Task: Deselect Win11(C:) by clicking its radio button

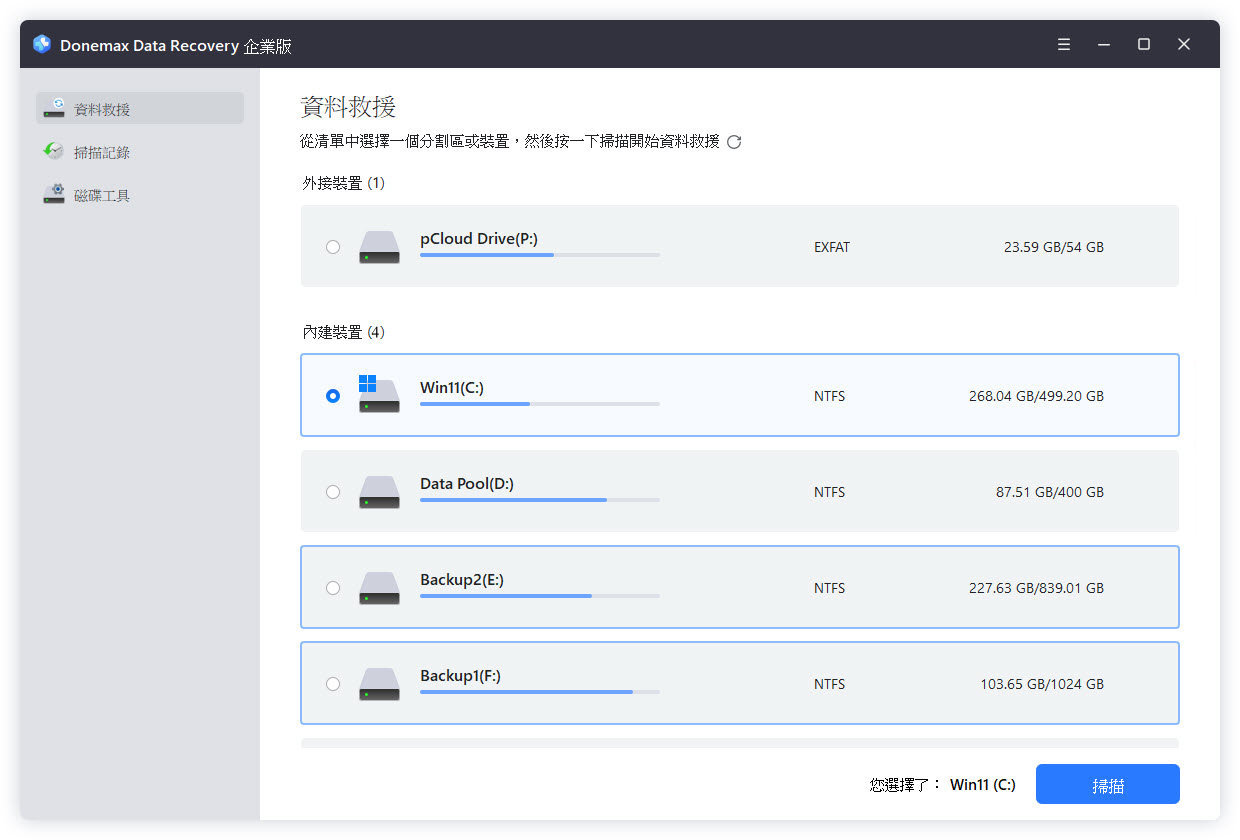Action: [x=333, y=395]
